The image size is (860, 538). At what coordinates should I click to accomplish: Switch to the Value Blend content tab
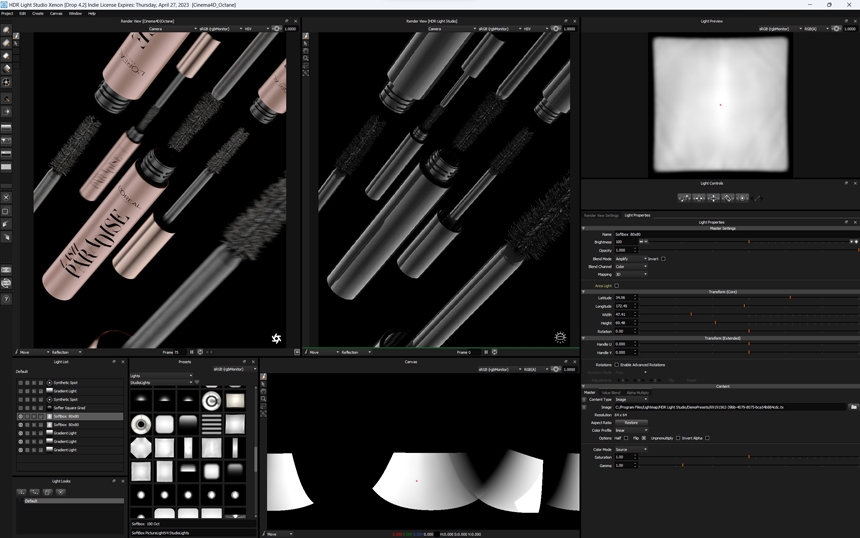click(611, 393)
